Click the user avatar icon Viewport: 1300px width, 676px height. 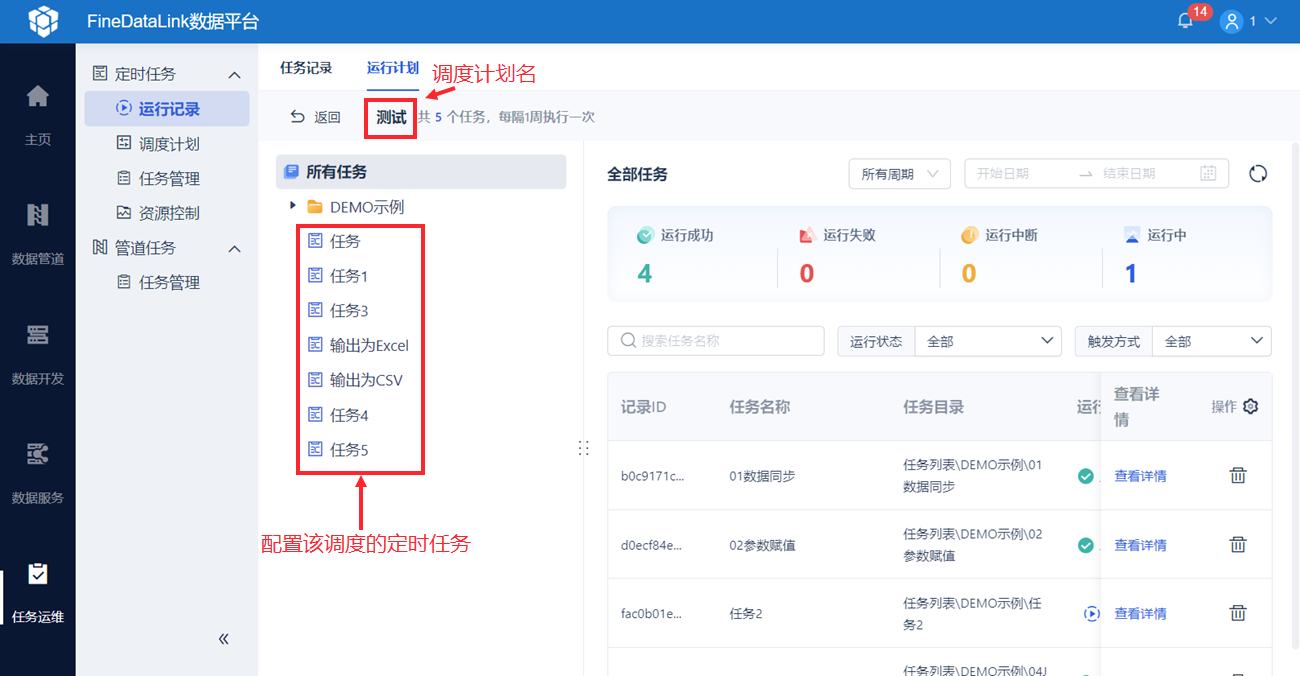tap(1232, 21)
